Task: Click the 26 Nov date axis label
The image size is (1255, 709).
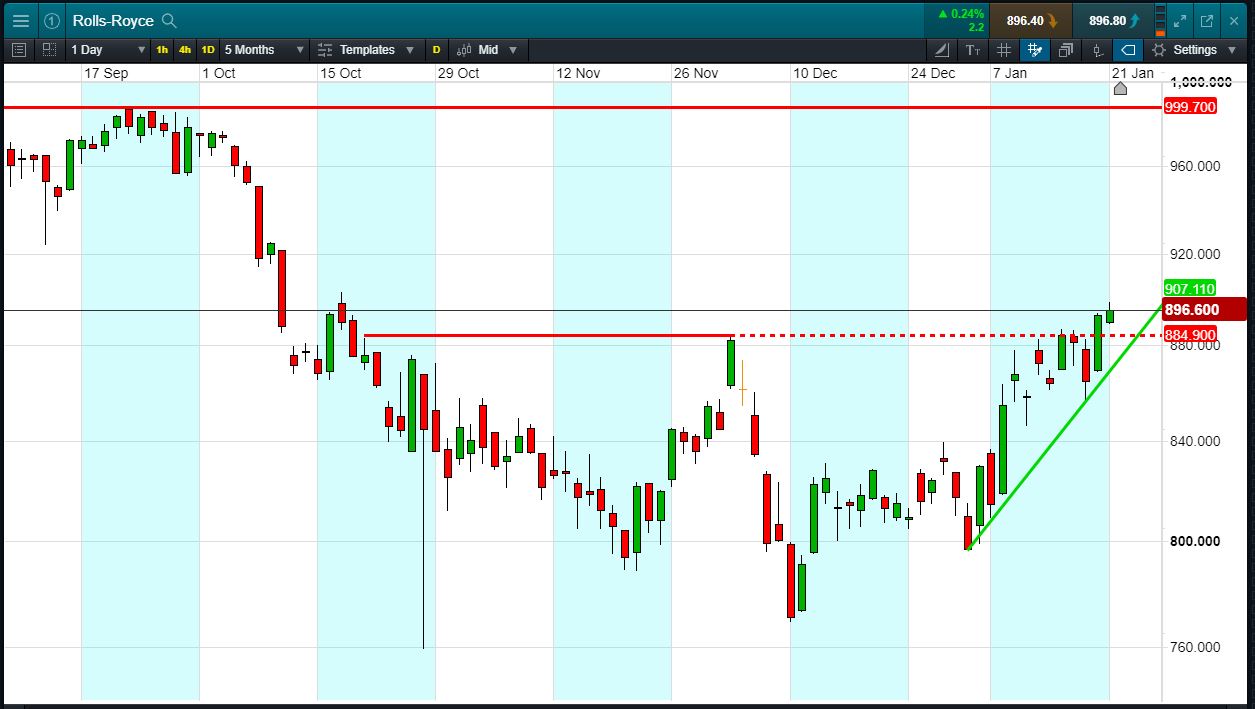Action: click(696, 73)
